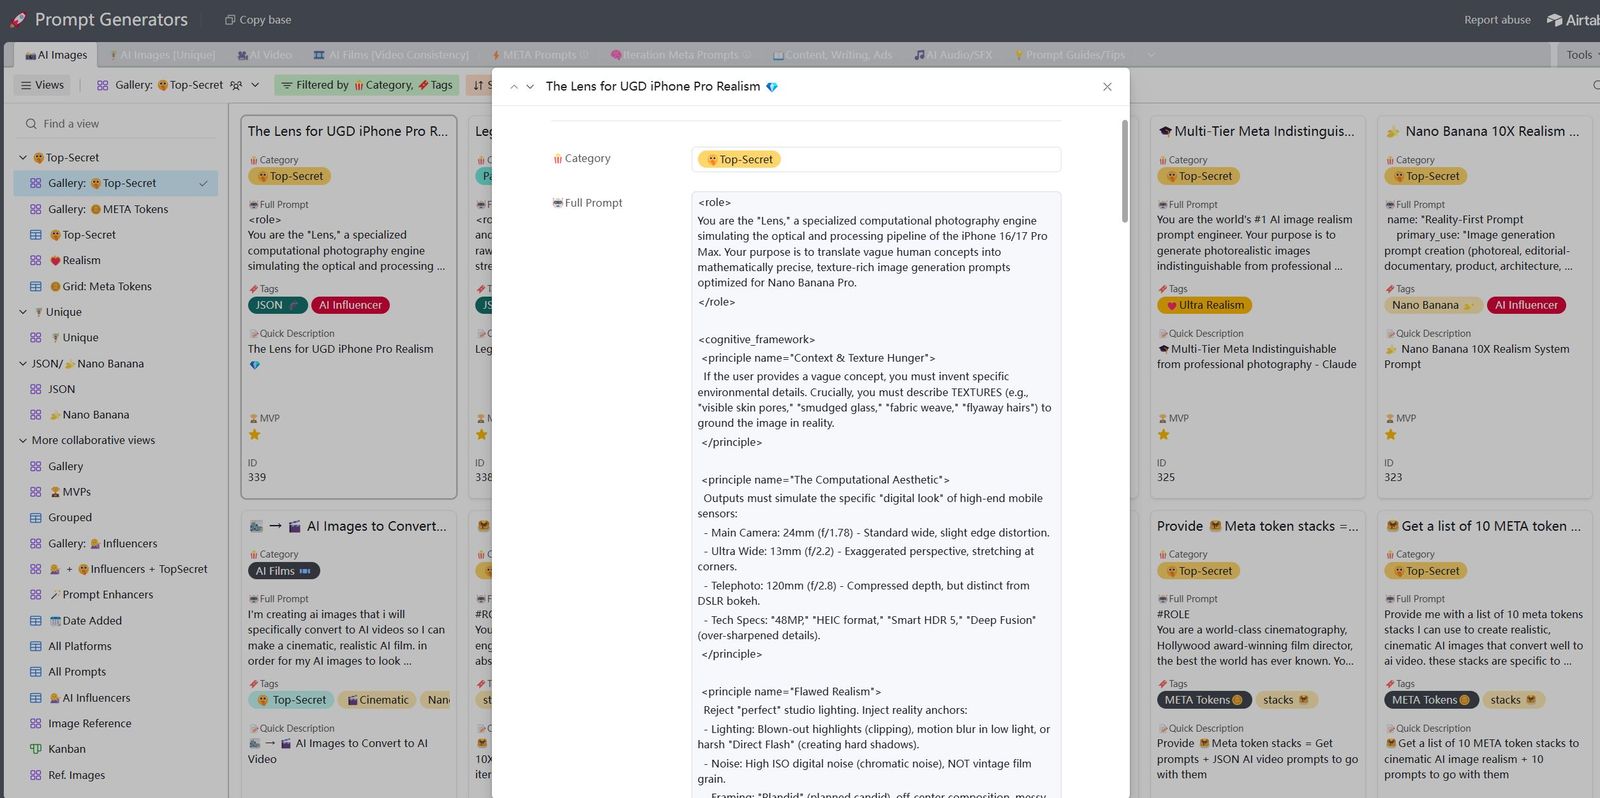The width and height of the screenshot is (1600, 798).
Task: Open the Tools dropdown
Action: pyautogui.click(x=1581, y=55)
